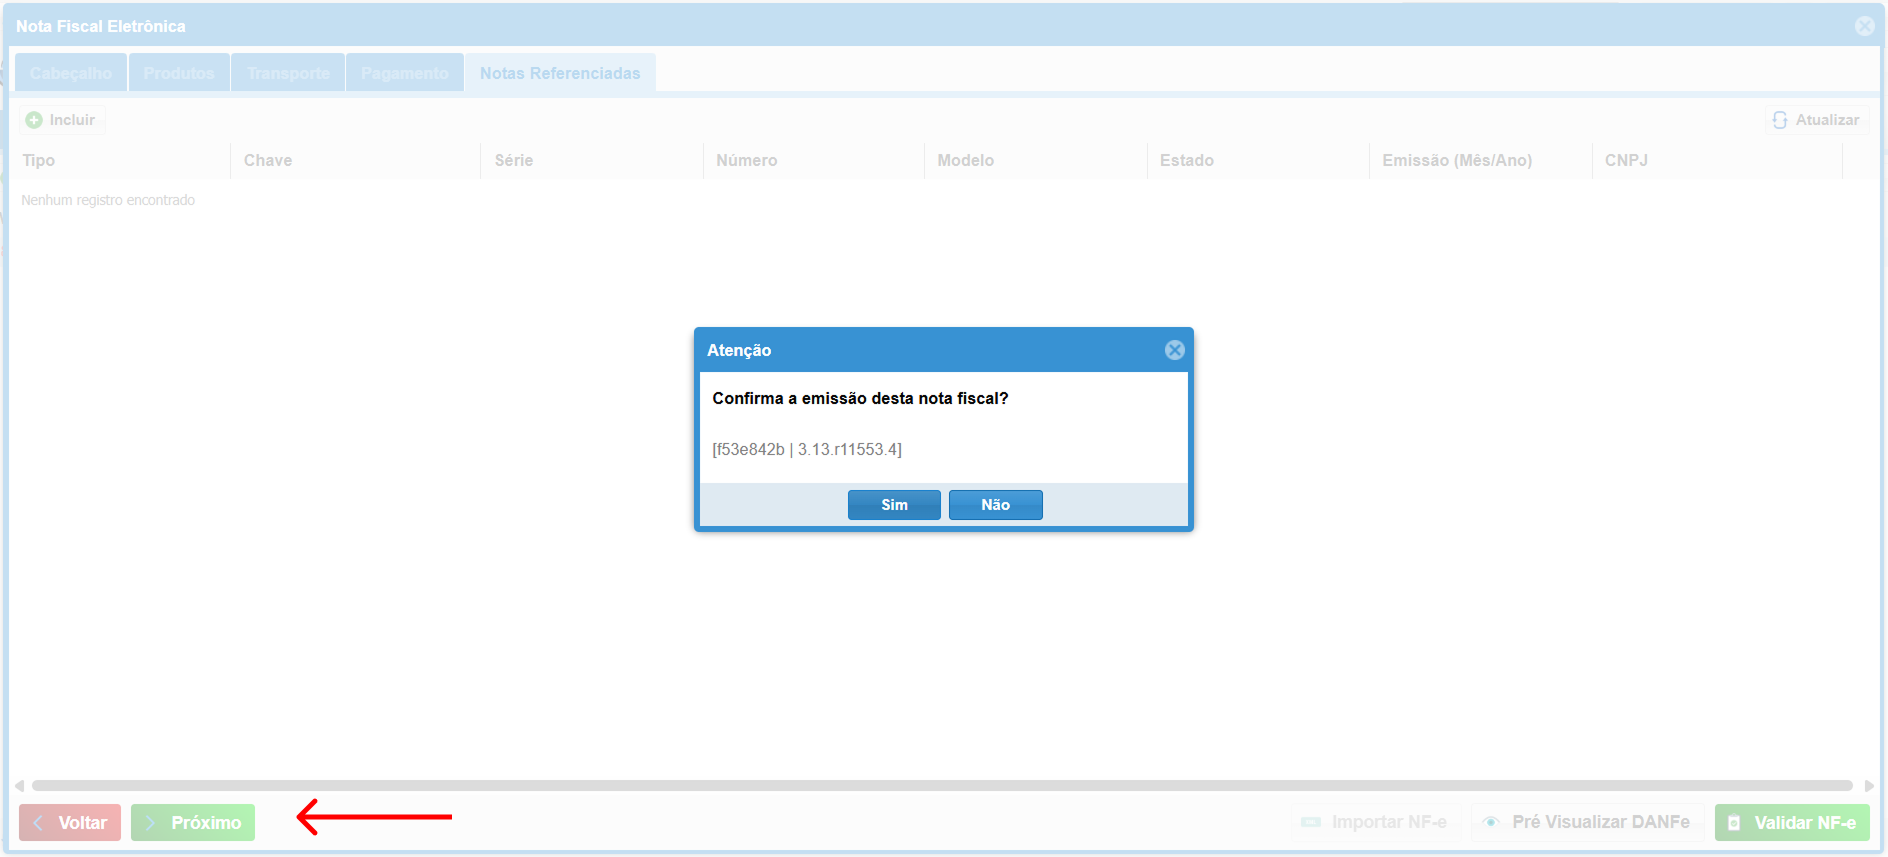Close the Atenção dialog
Viewport: 1888px width, 857px height.
pos(1174,350)
